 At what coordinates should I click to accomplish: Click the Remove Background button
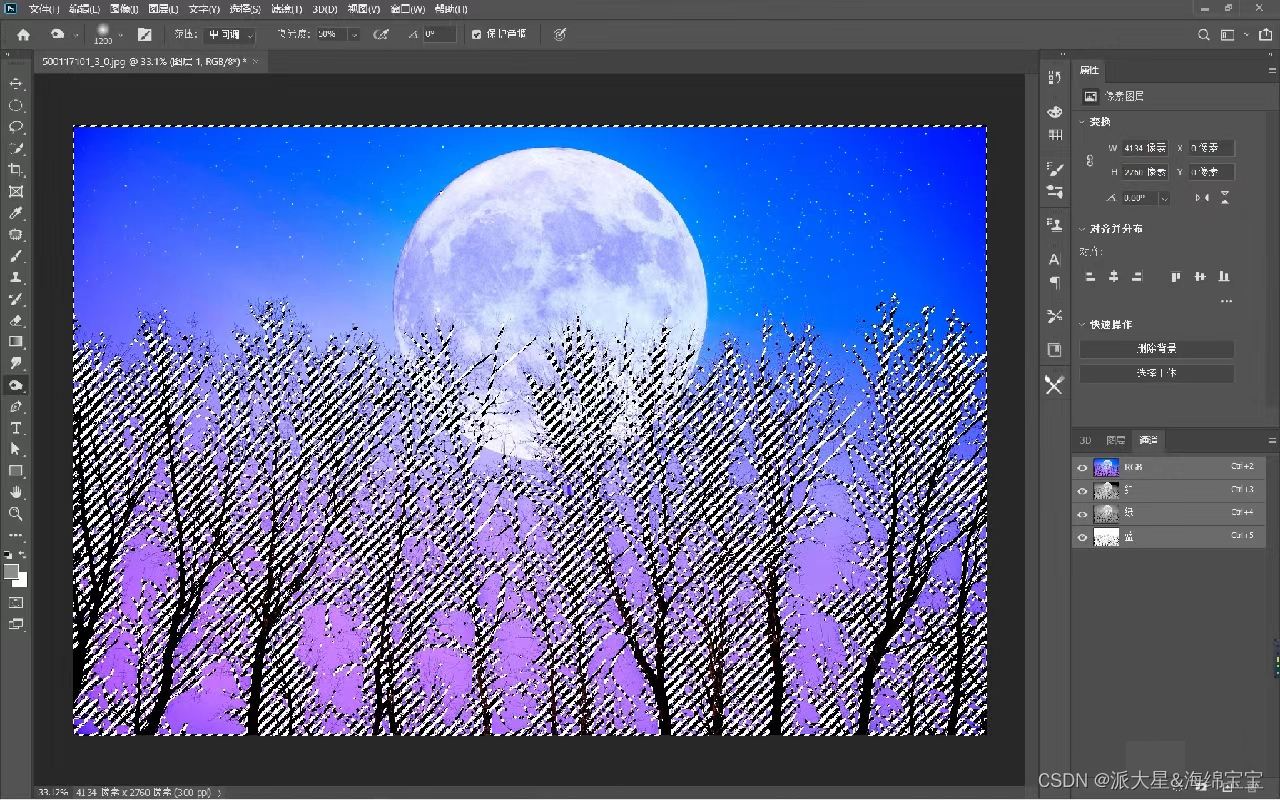click(x=1156, y=349)
